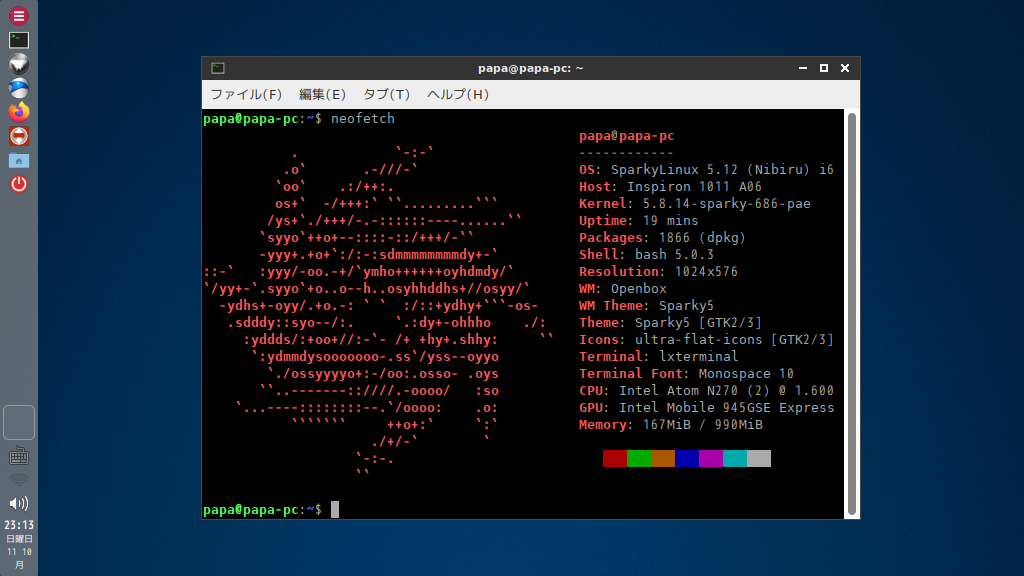
Task: Click the 'OS: SparkyLinux 5.12' line
Action: pos(706,170)
